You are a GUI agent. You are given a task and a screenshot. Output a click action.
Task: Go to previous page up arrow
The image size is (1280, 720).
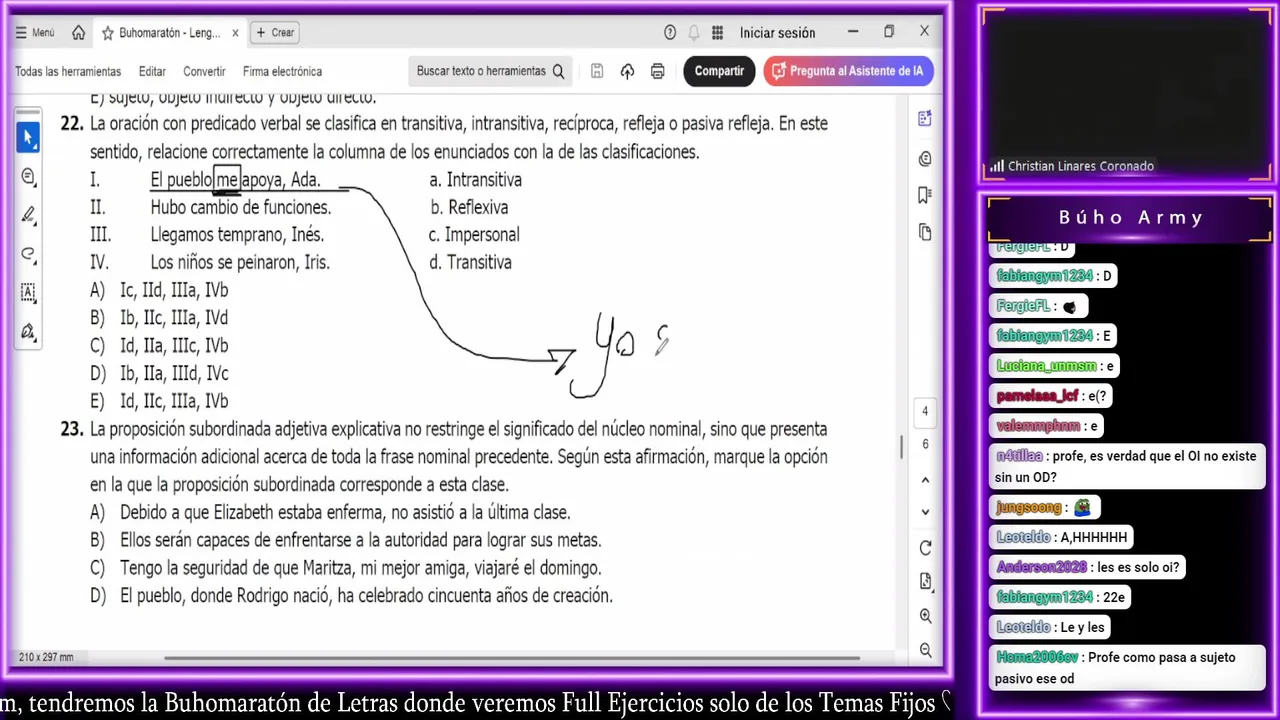[925, 479]
